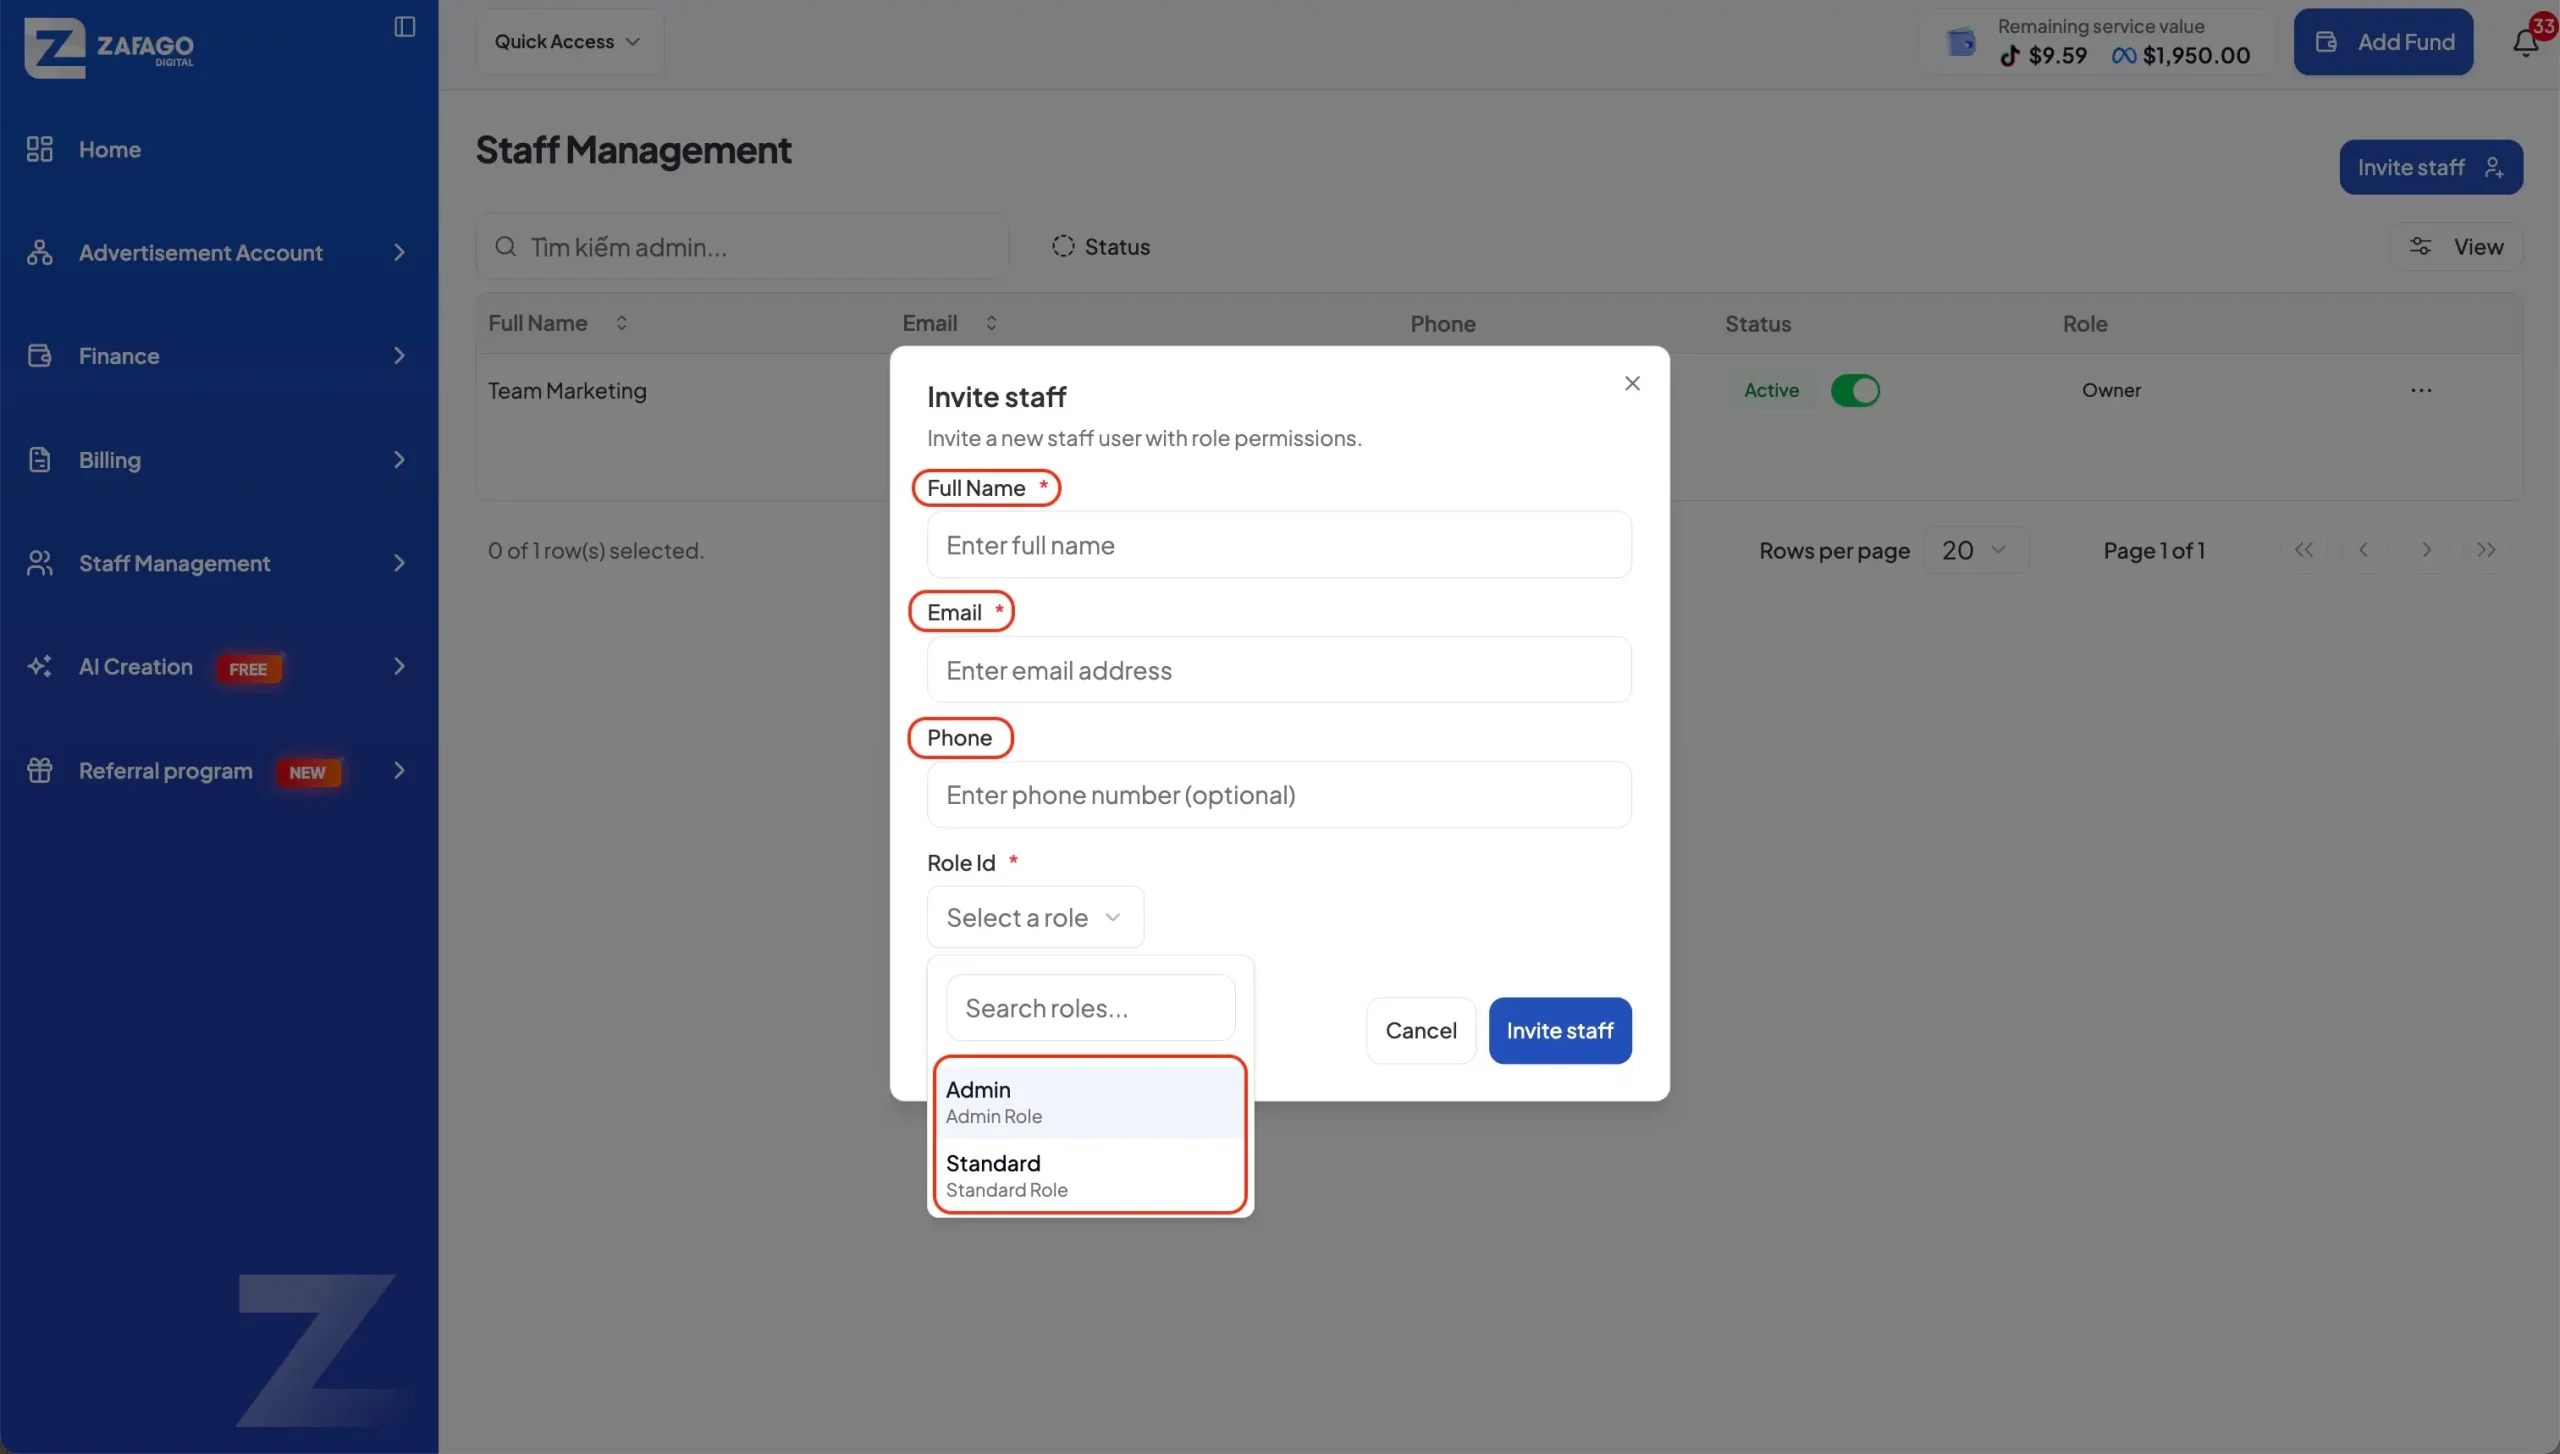Focus the Tìm kiếm admin search box
Image resolution: width=2560 pixels, height=1454 pixels.
tap(742, 246)
